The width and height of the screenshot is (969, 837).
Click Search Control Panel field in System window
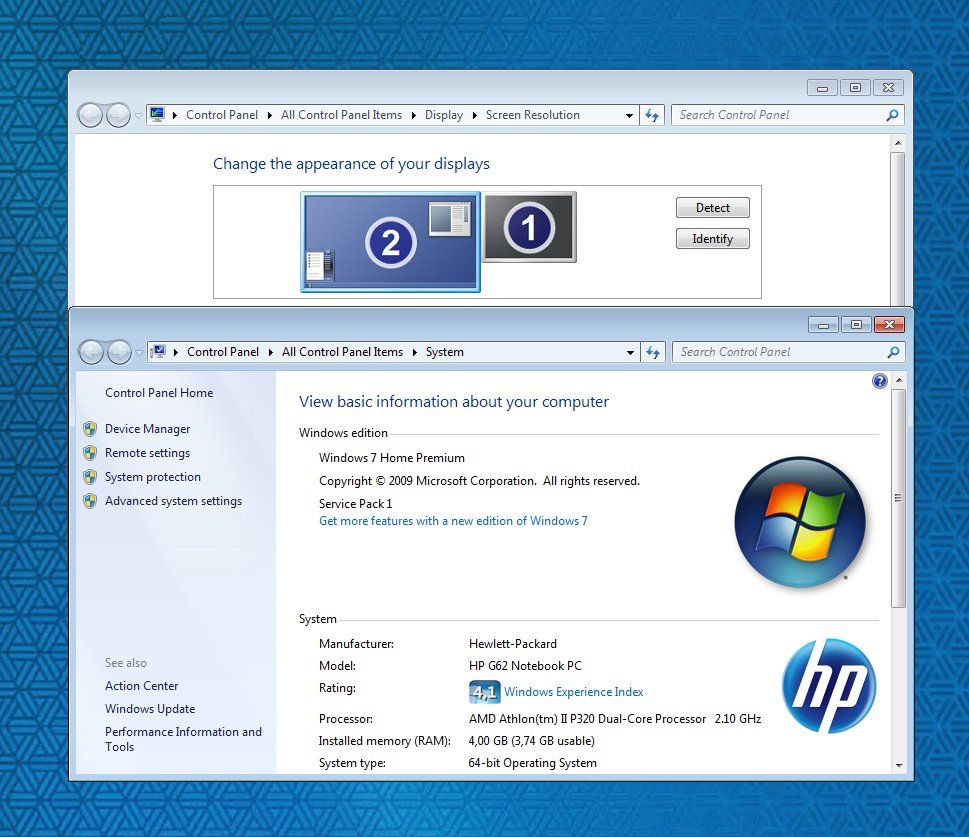click(778, 352)
